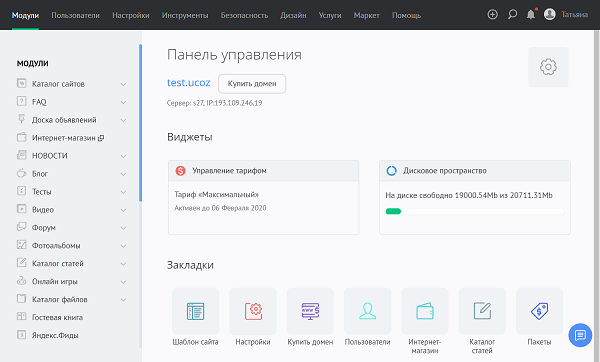Click the Пакеты bookmark tag icon
The width and height of the screenshot is (600, 362).
(x=540, y=311)
